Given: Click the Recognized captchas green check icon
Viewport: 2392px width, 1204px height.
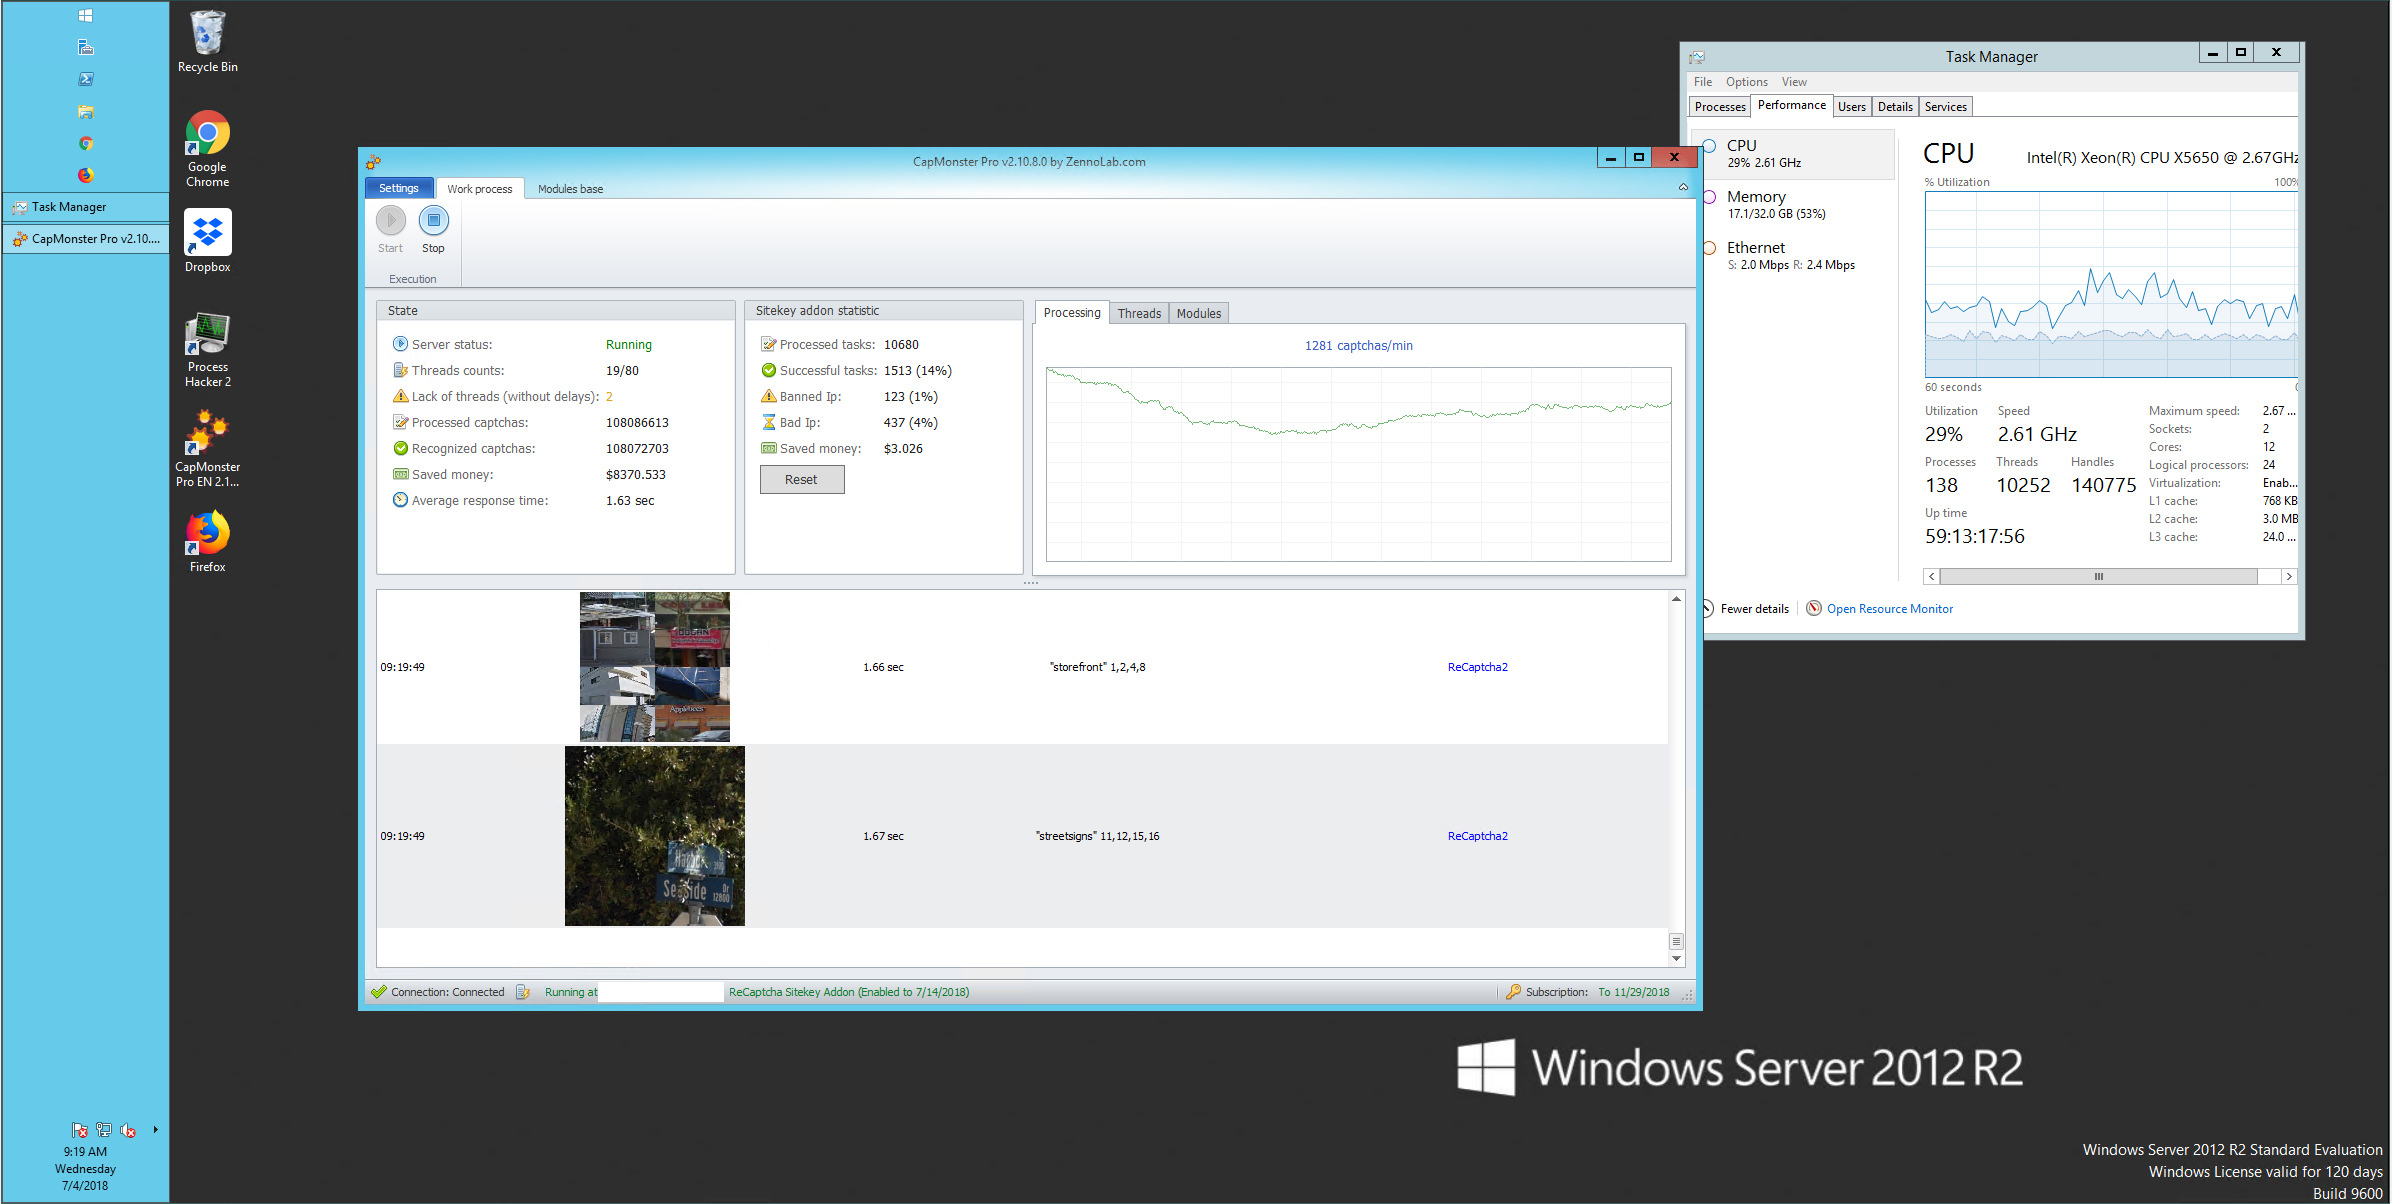Looking at the screenshot, I should [400, 448].
